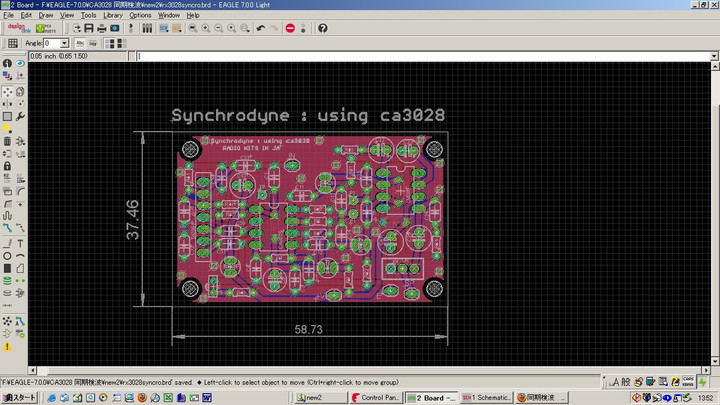The height and width of the screenshot is (405, 720).
Task: Open the Options menu
Action: [x=140, y=16]
